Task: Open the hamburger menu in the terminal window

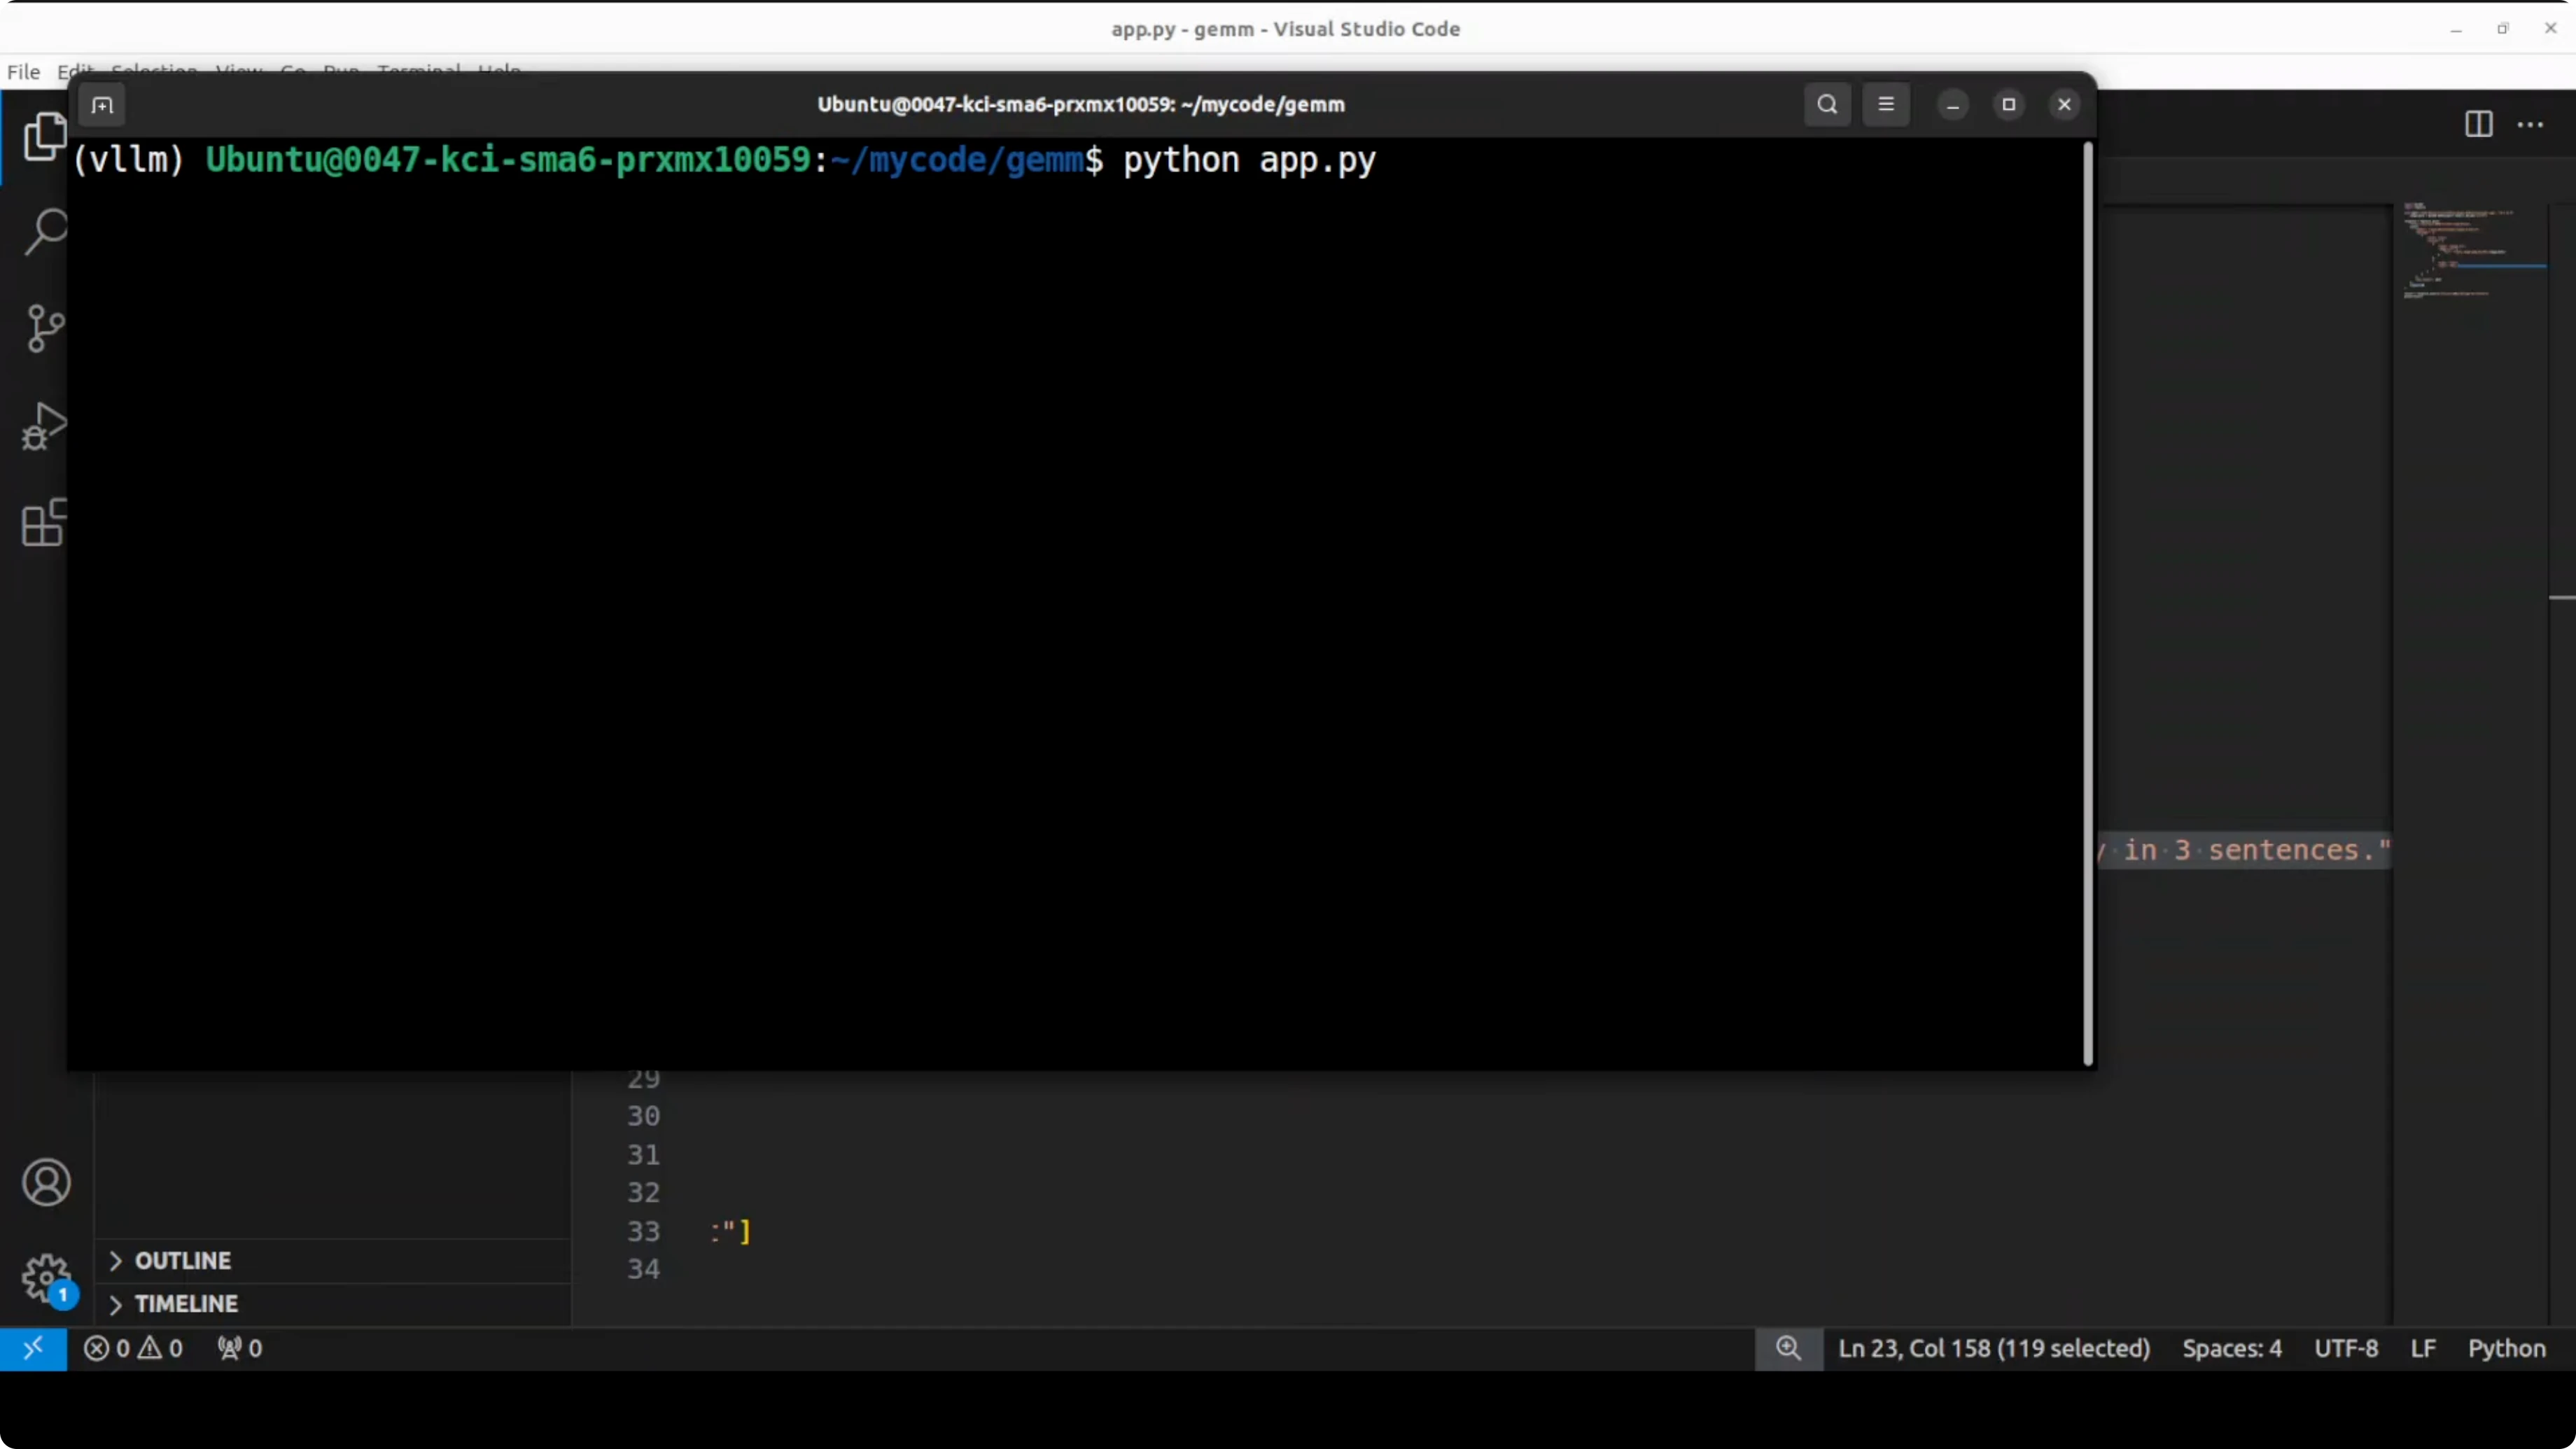Action: tap(1886, 104)
